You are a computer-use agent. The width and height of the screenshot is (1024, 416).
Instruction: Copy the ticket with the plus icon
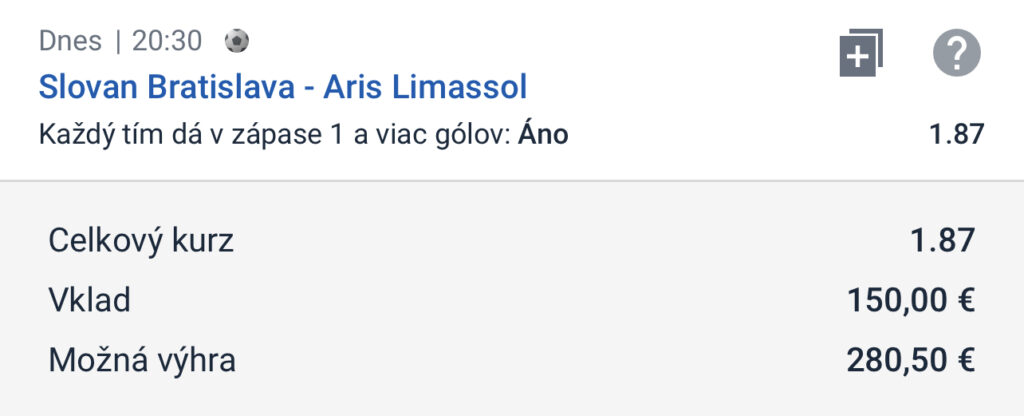[x=861, y=53]
